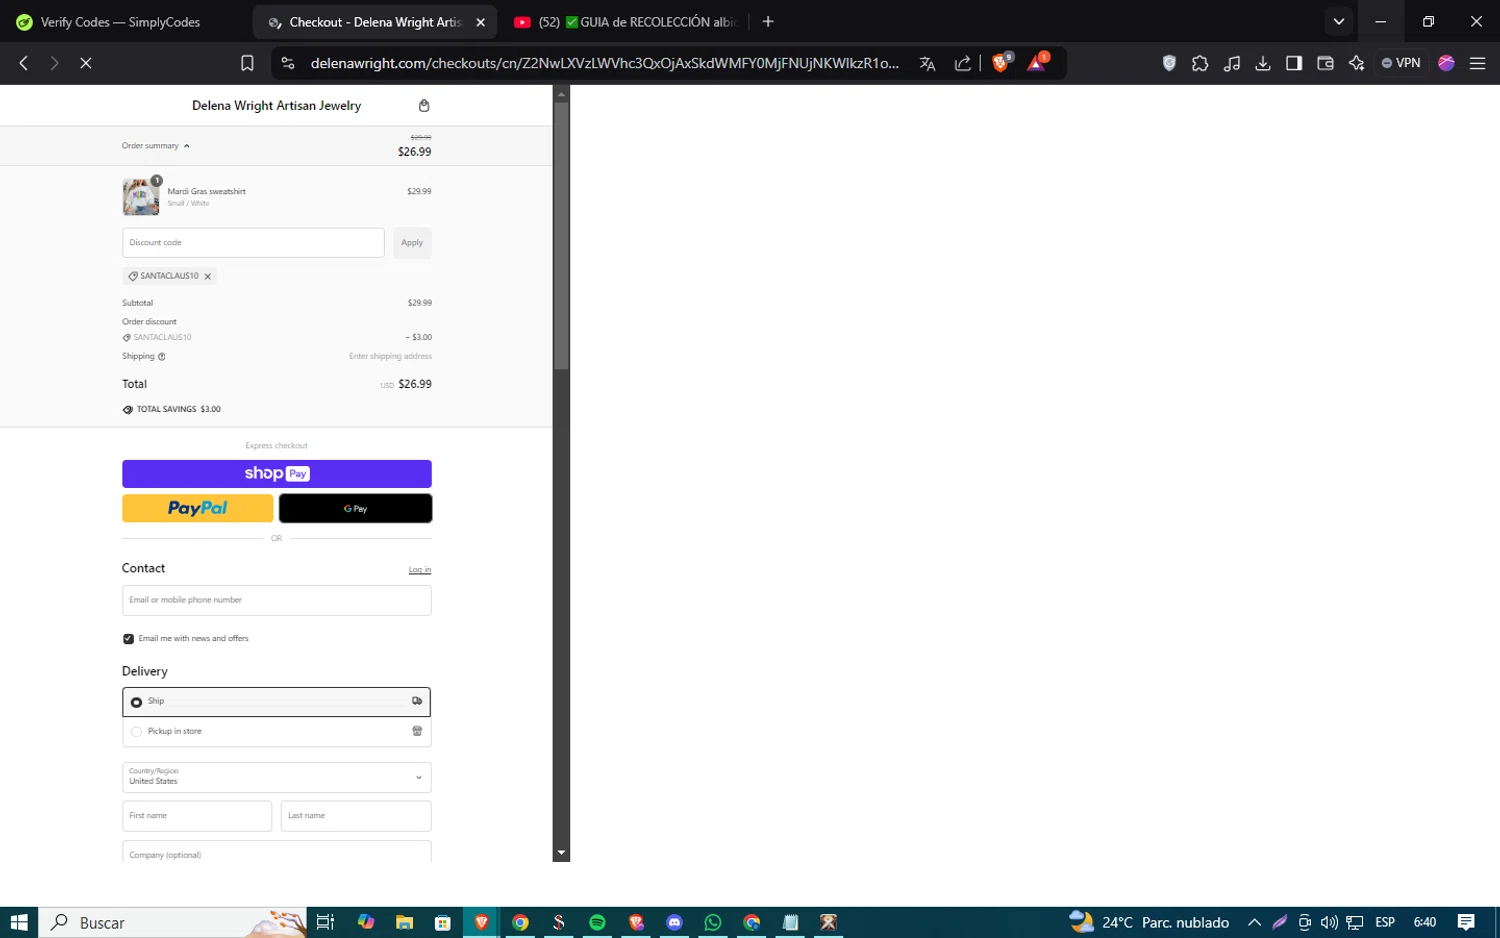
Task: Open Microsoft Store from the taskbar
Action: pyautogui.click(x=443, y=922)
